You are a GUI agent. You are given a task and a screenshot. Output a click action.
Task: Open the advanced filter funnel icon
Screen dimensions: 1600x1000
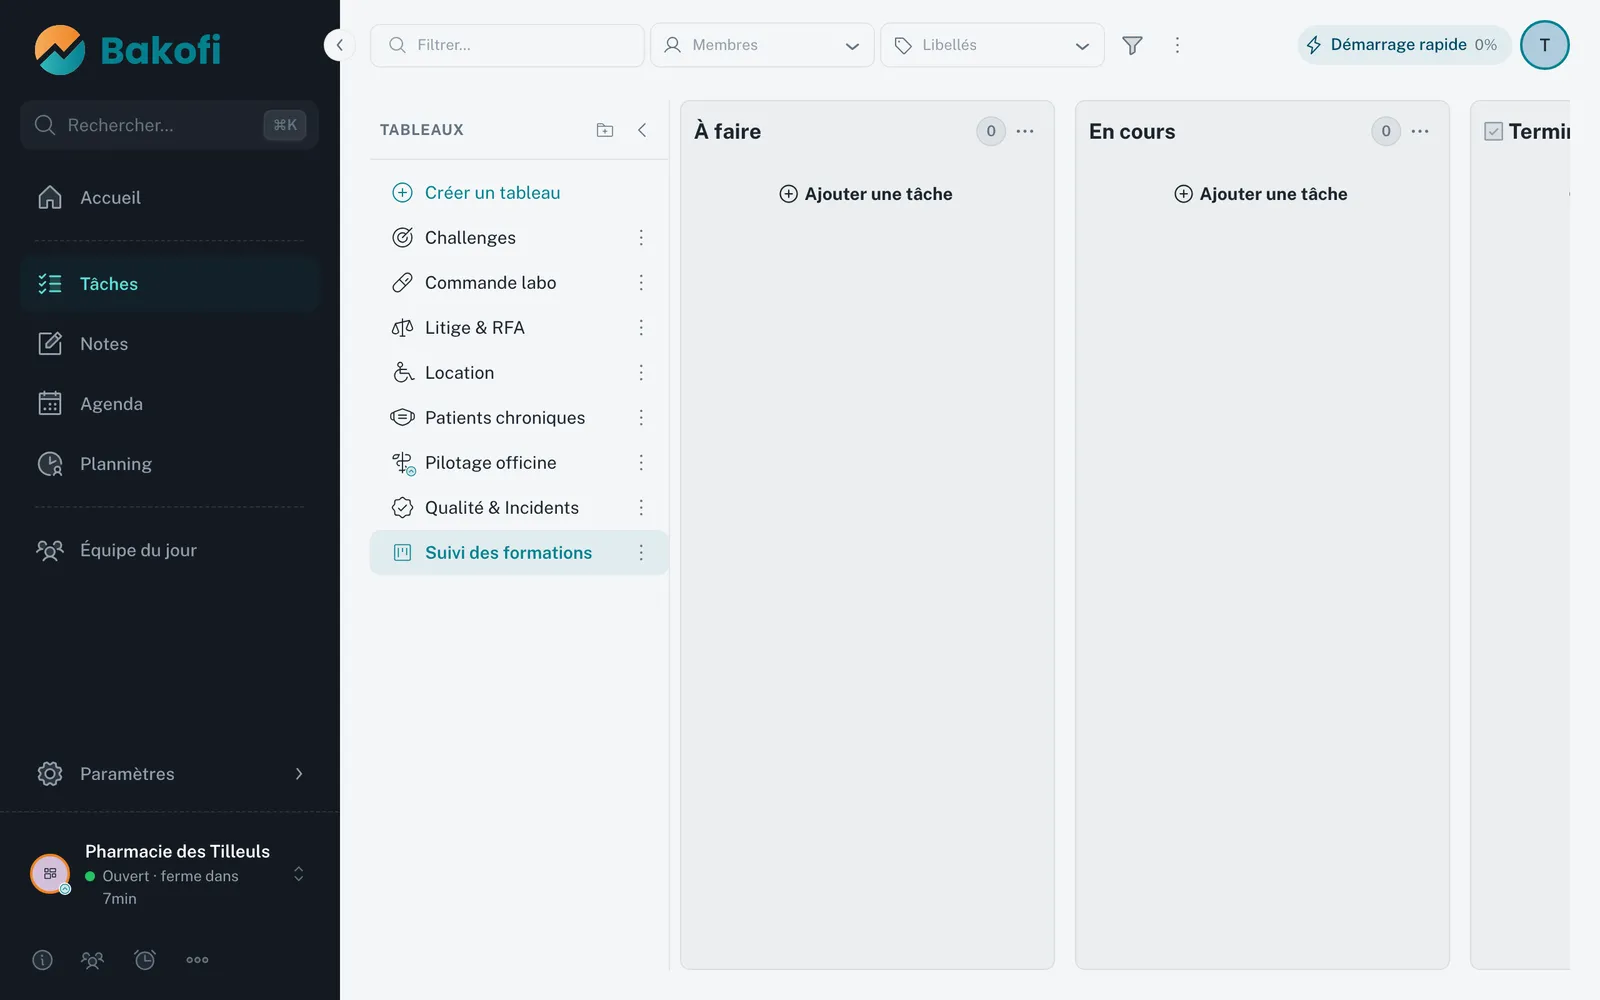click(x=1132, y=45)
